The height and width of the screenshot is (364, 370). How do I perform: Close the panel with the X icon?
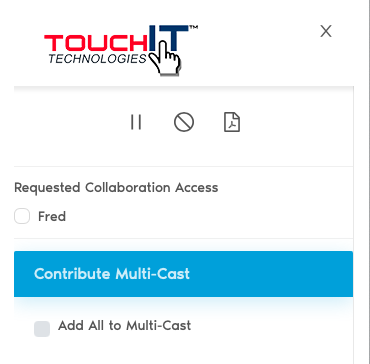[326, 31]
